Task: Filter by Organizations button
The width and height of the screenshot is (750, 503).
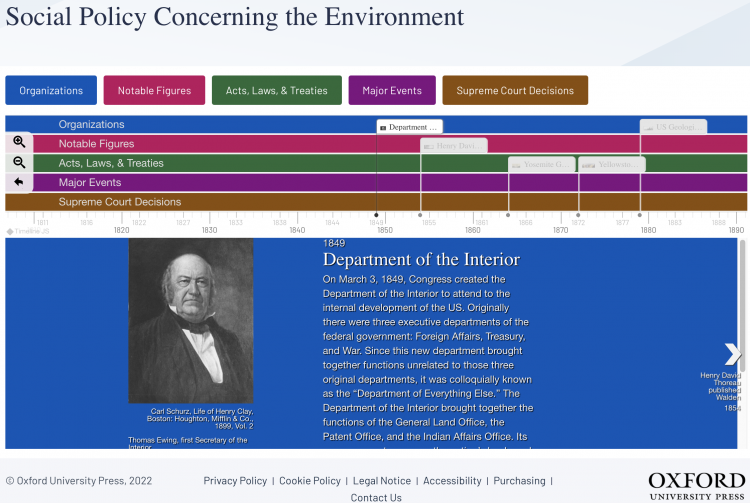Action: 51,90
